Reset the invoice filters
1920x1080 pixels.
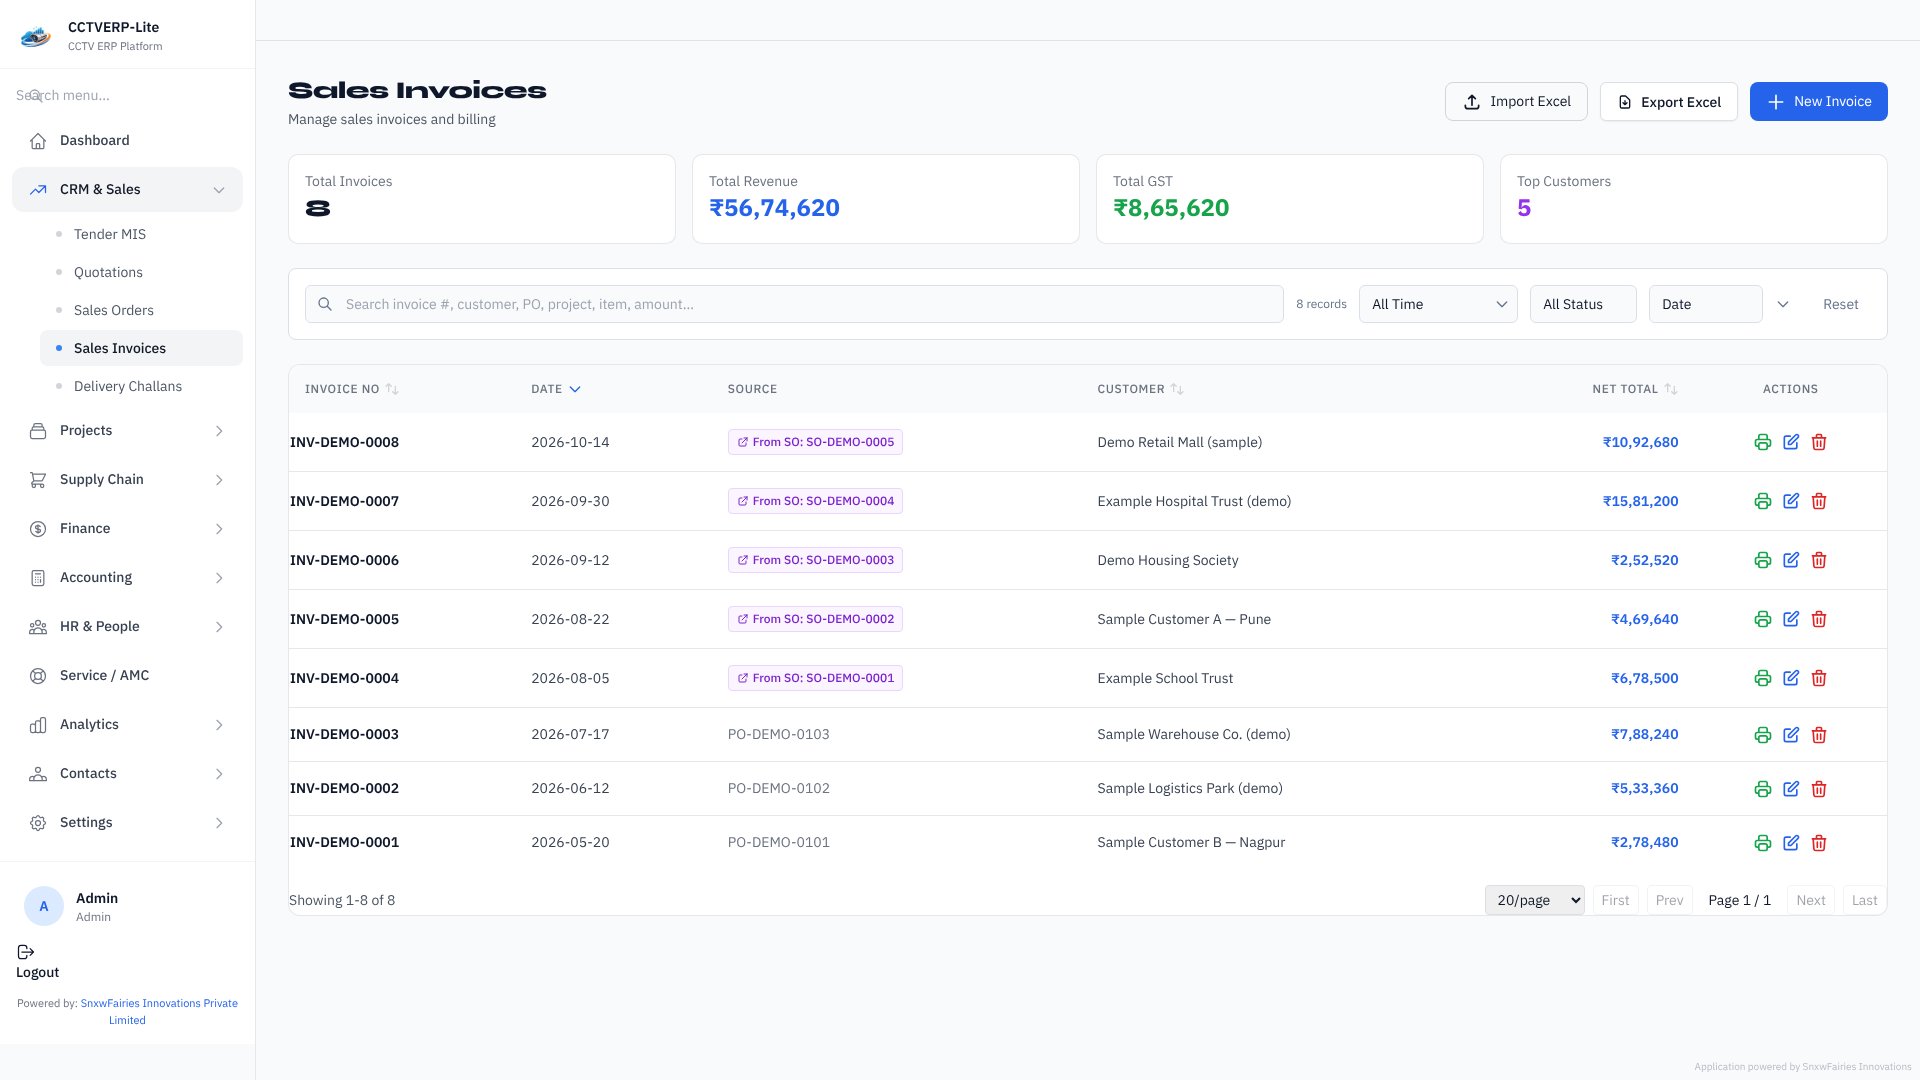coord(1840,304)
